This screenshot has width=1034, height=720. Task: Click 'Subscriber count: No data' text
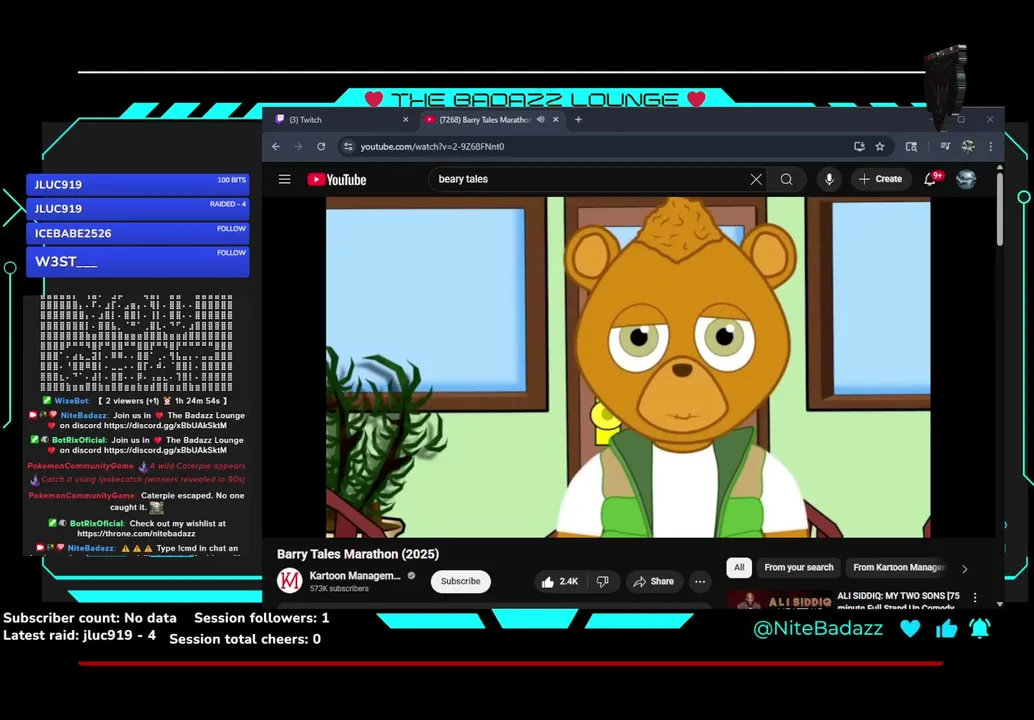(90, 618)
